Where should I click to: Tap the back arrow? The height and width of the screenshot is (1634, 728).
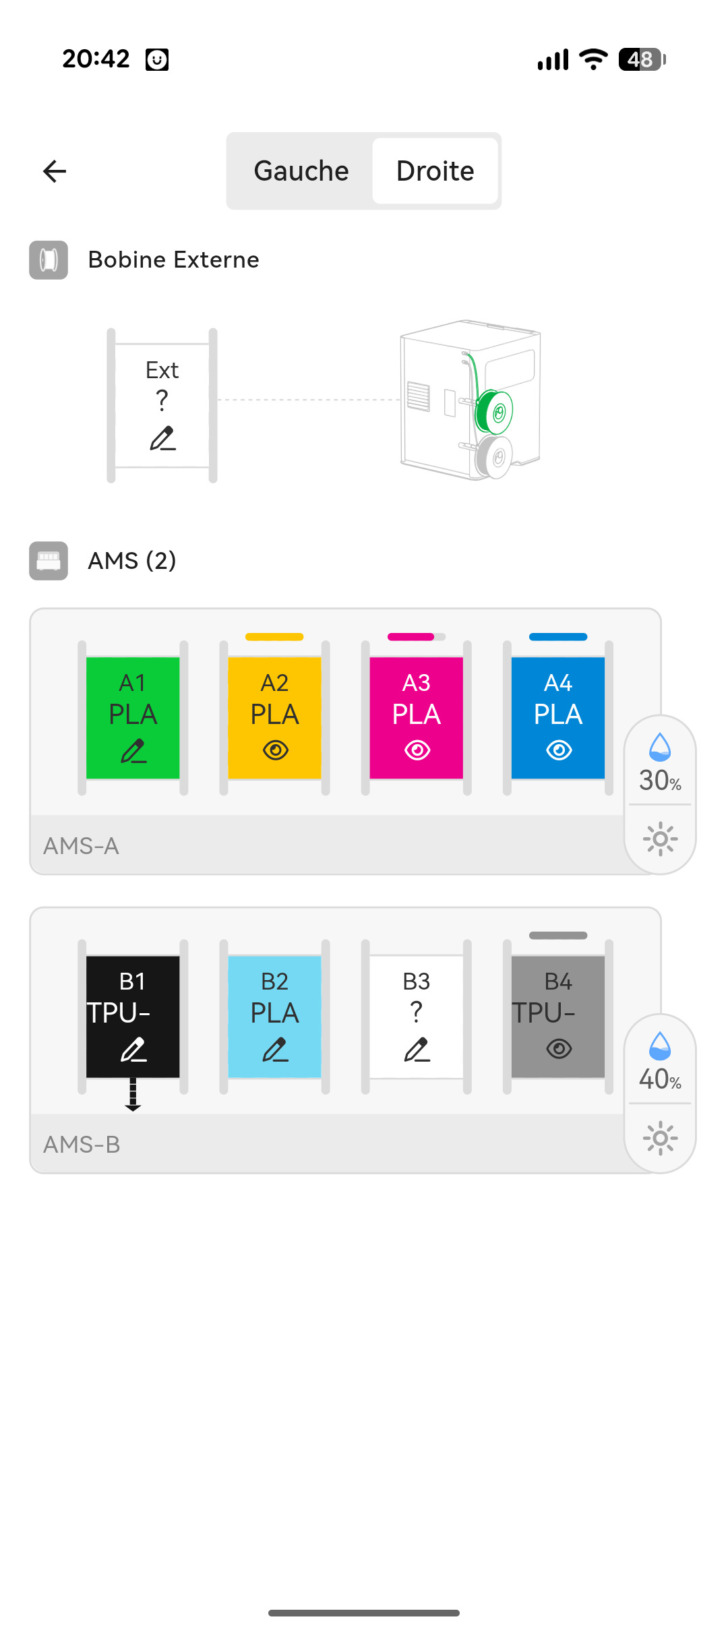55,171
